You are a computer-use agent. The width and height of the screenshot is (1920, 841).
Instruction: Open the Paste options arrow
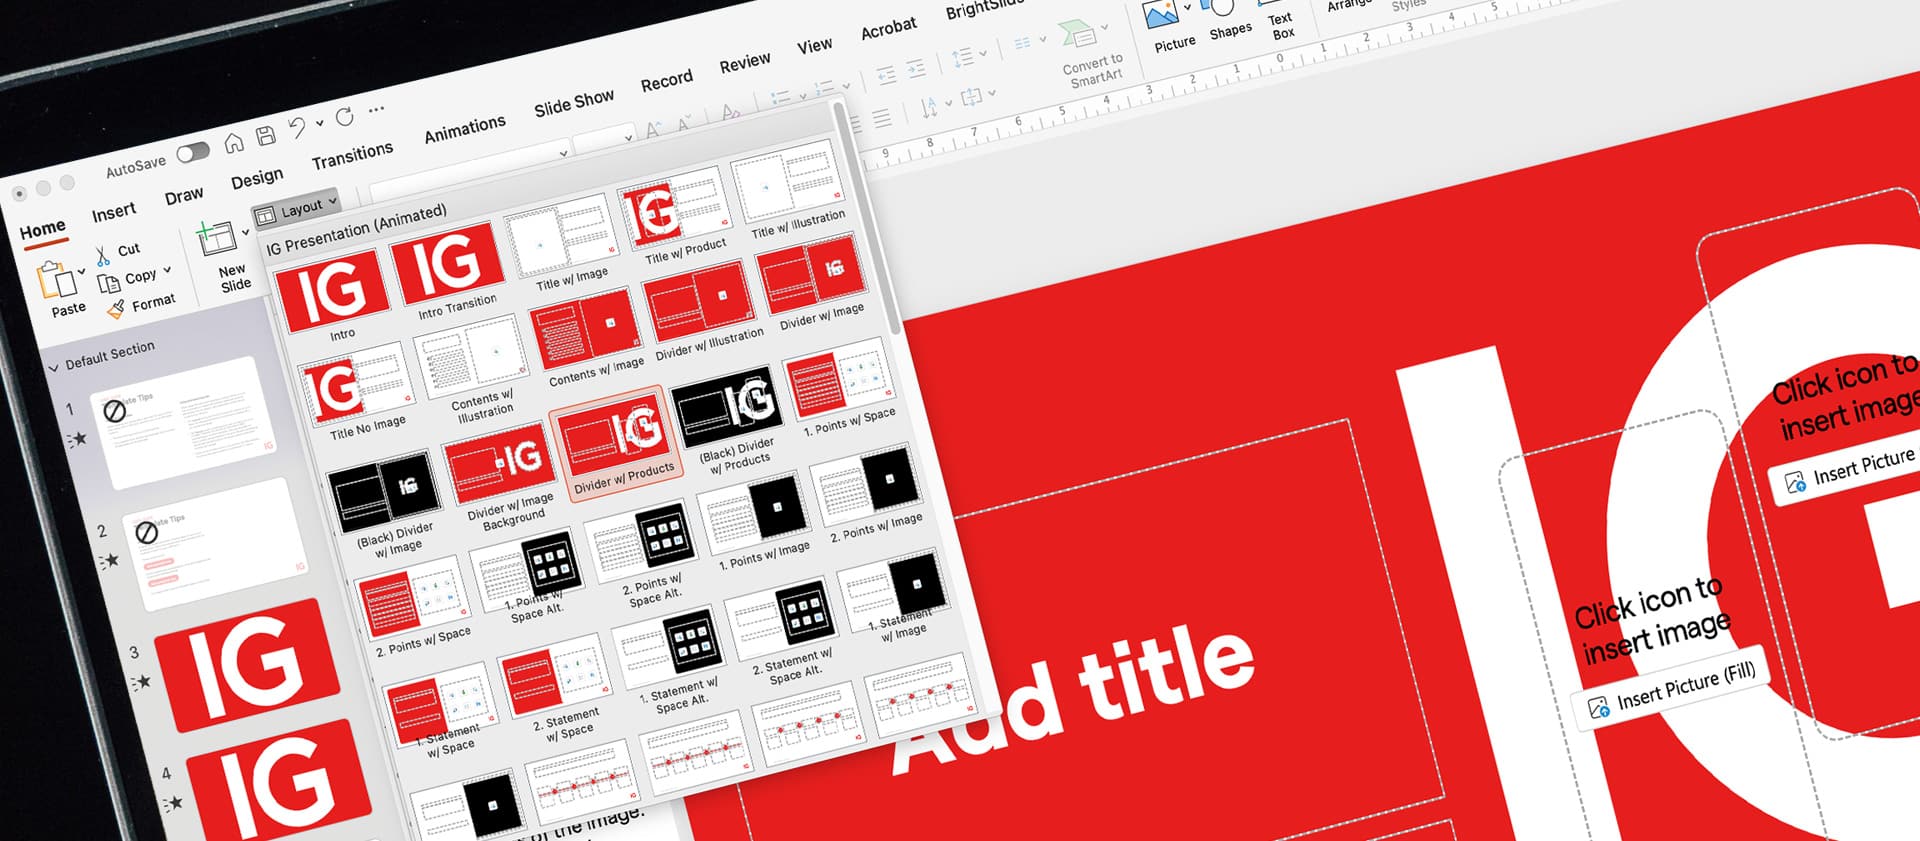point(81,272)
